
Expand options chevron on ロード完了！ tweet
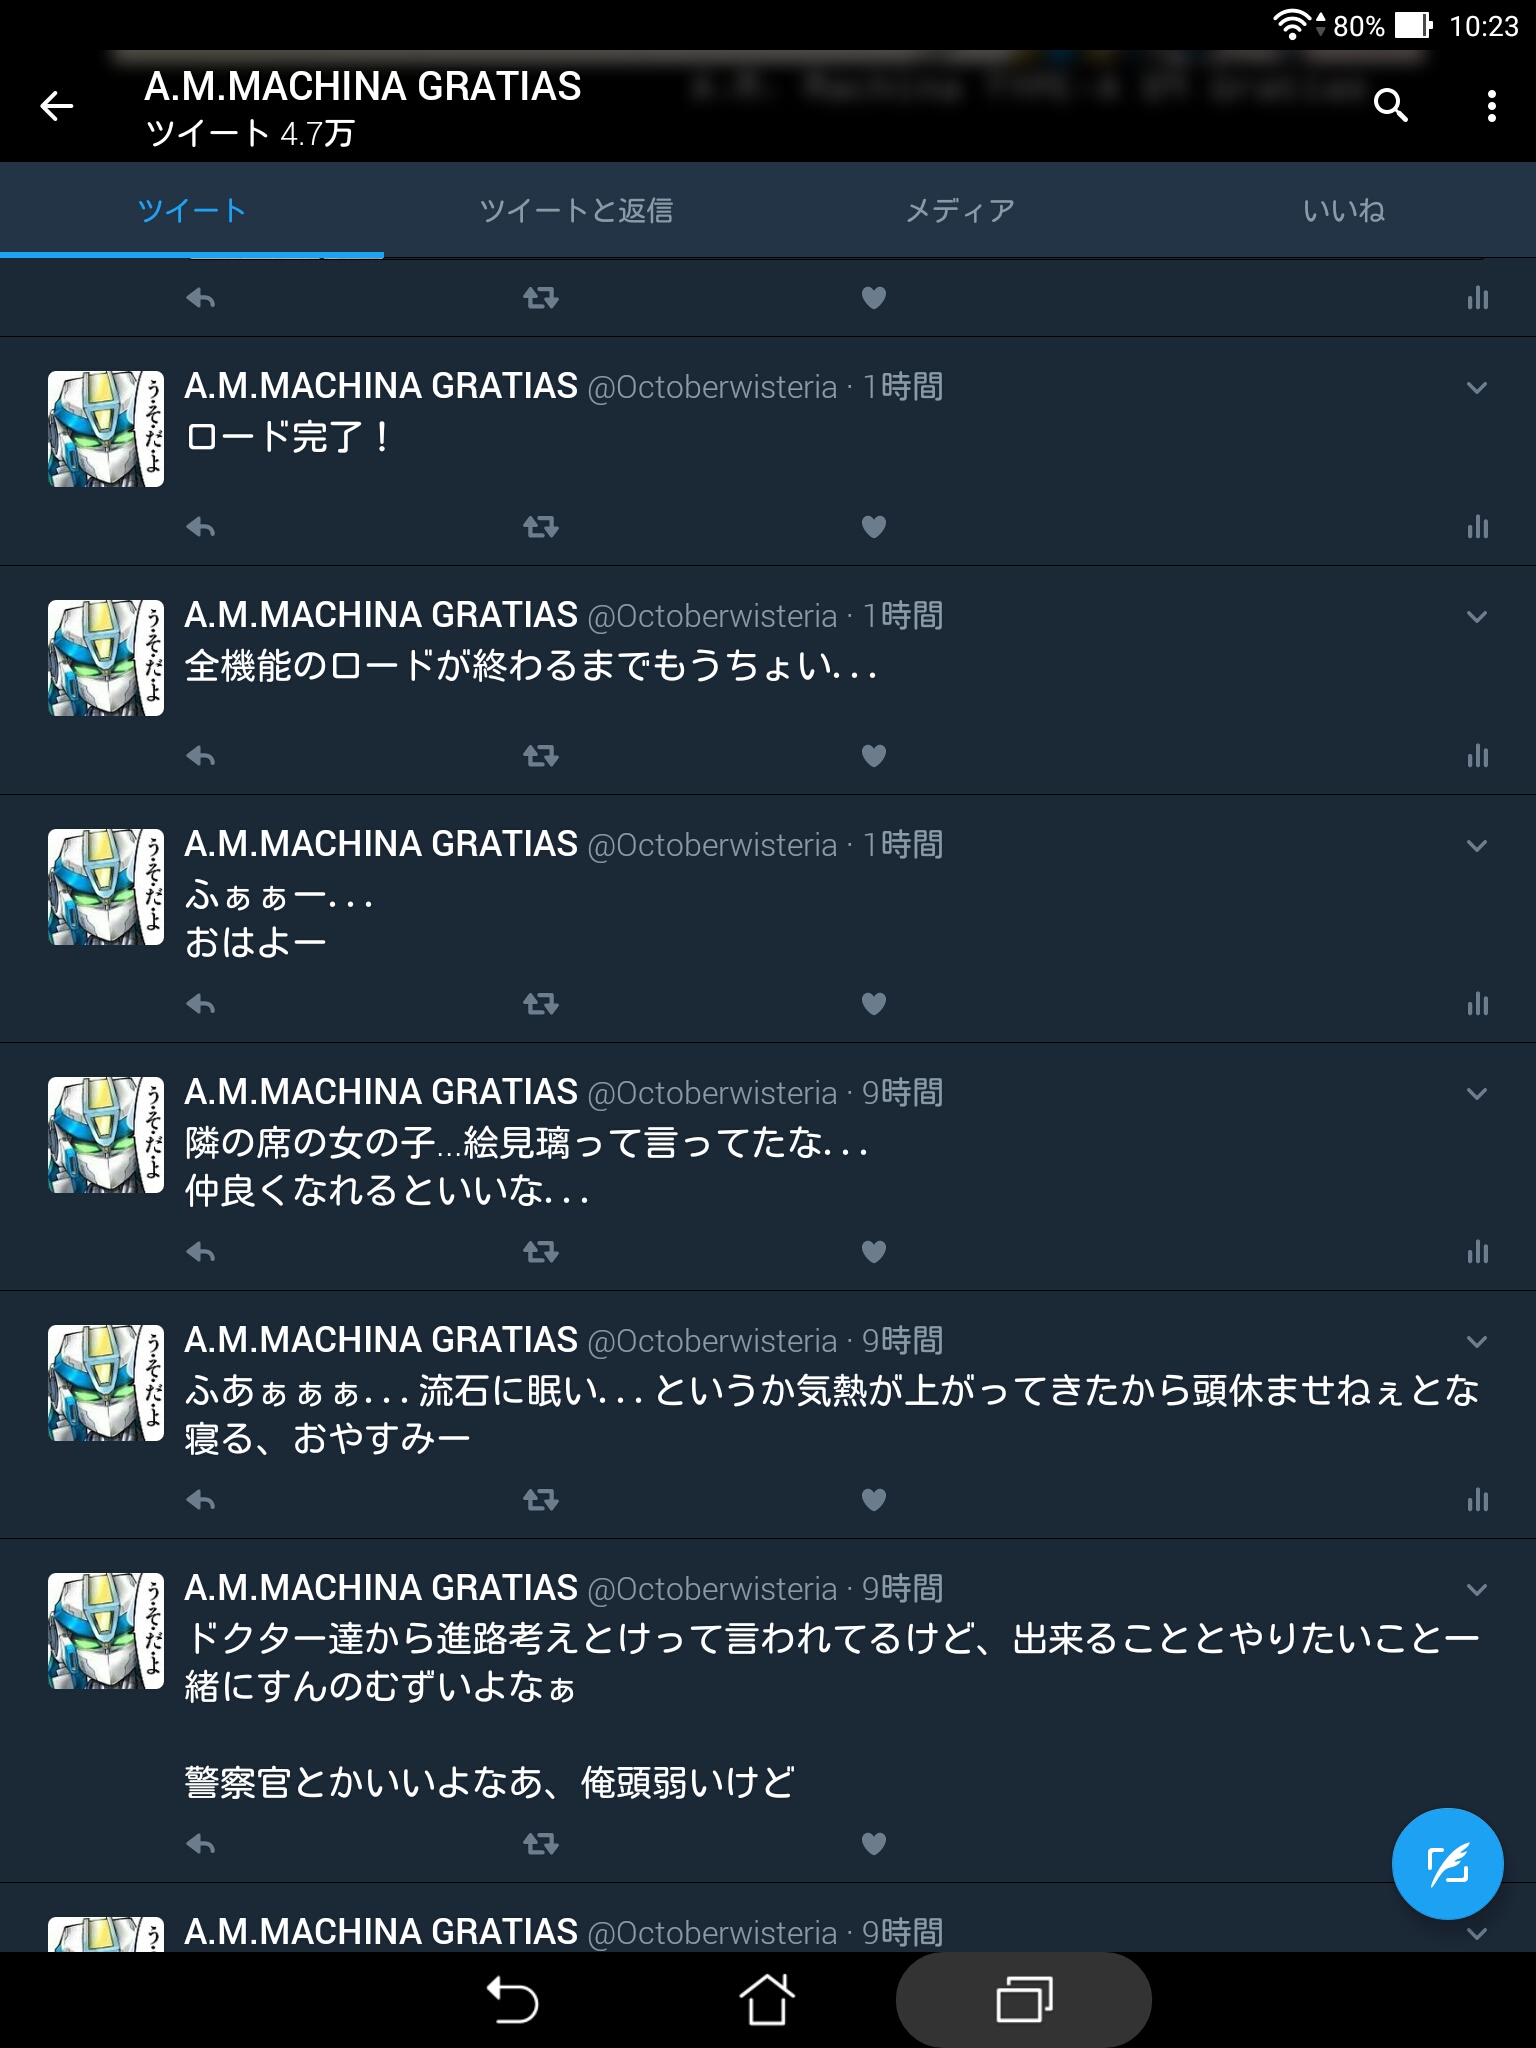click(1477, 388)
